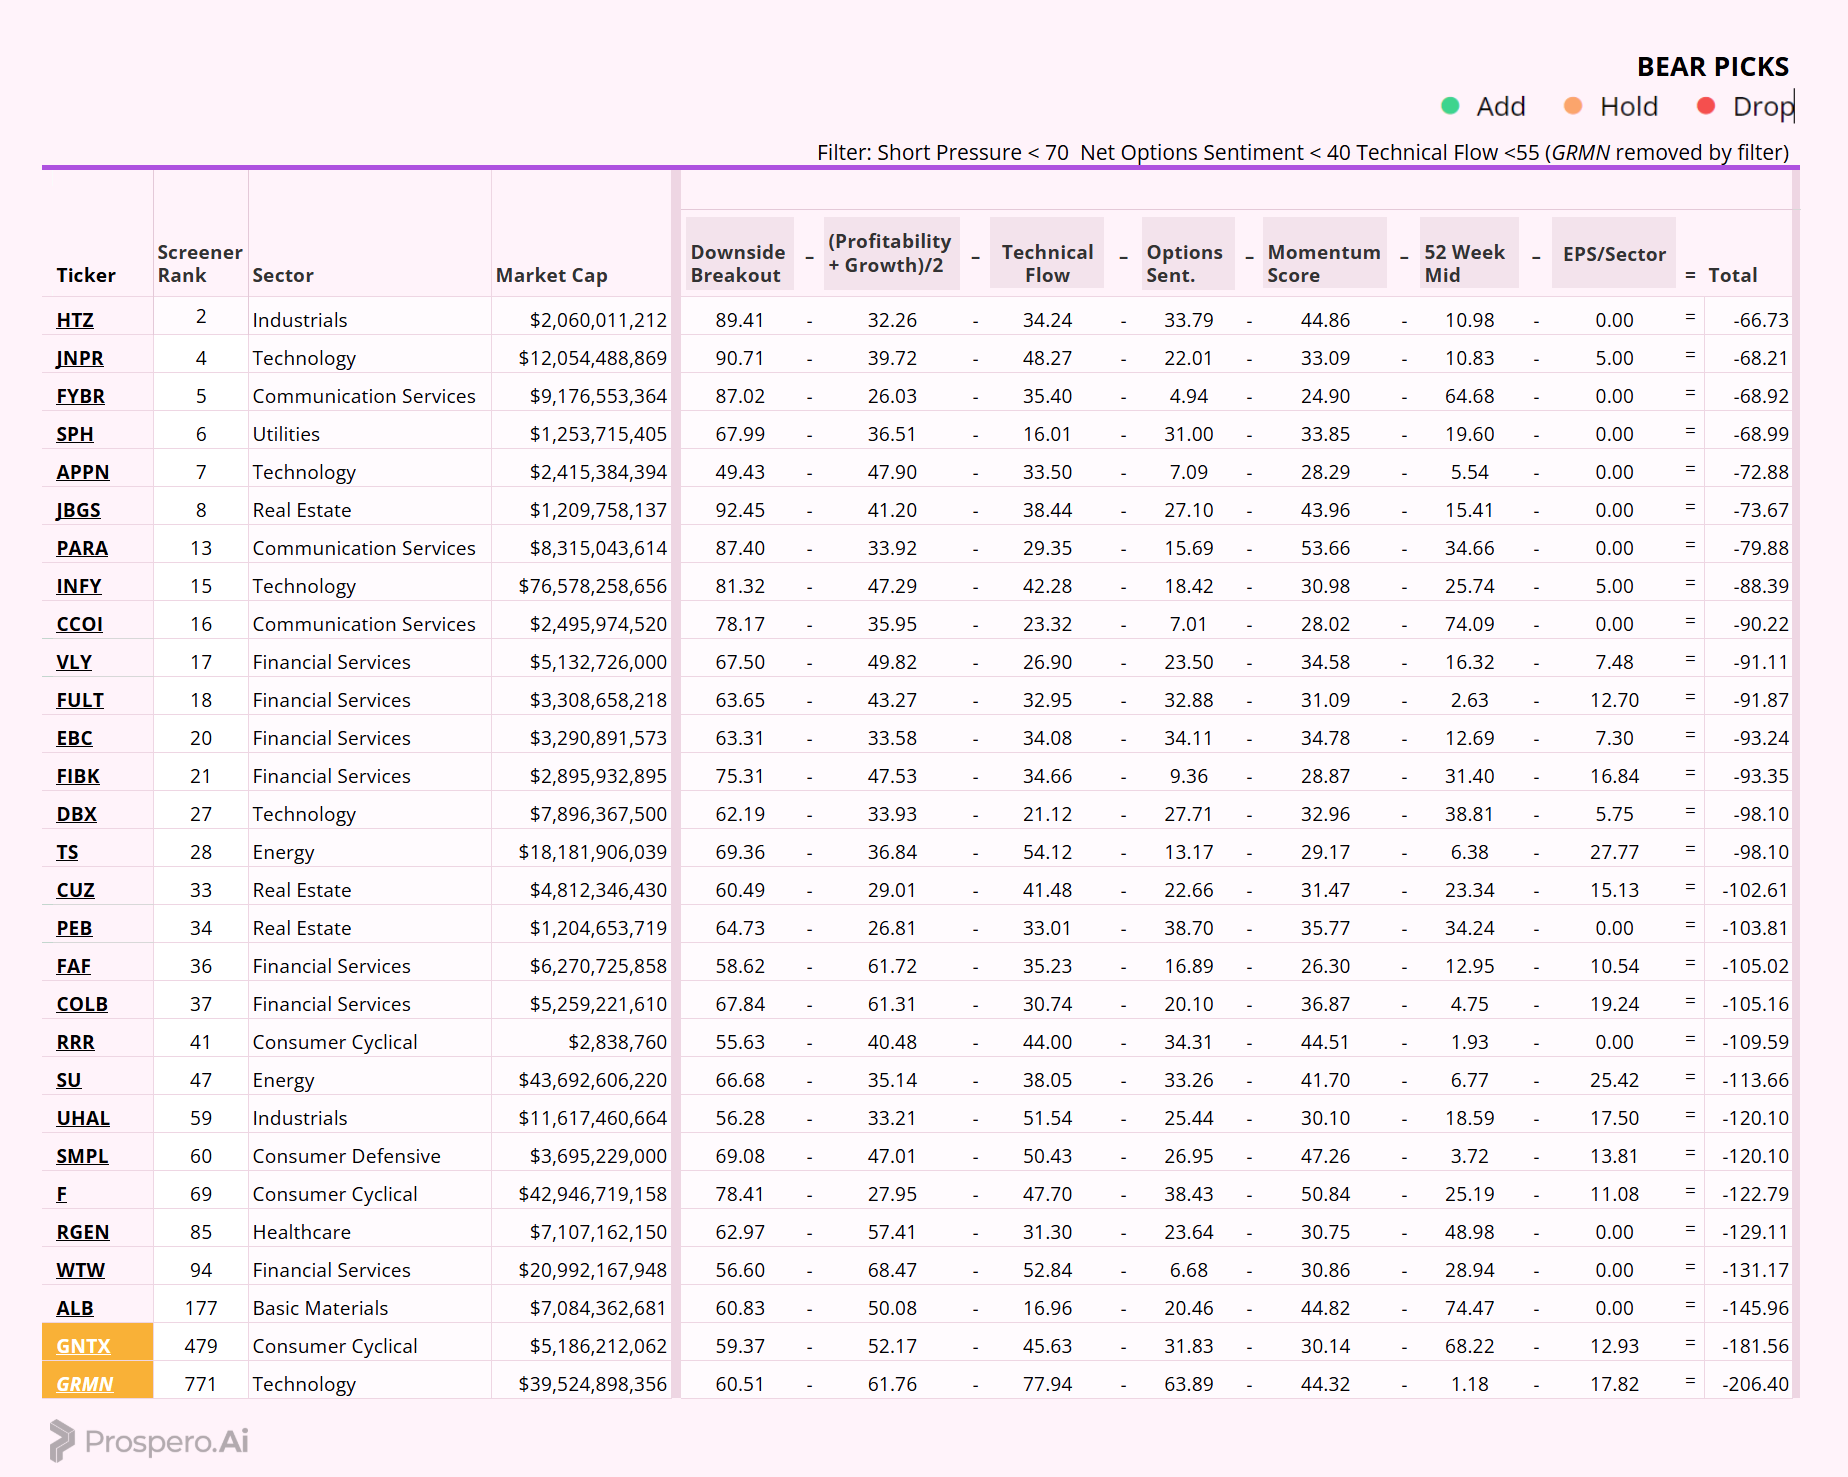Click the Prospero.Ai logo icon
Image resolution: width=1848 pixels, height=1477 pixels.
[62, 1441]
